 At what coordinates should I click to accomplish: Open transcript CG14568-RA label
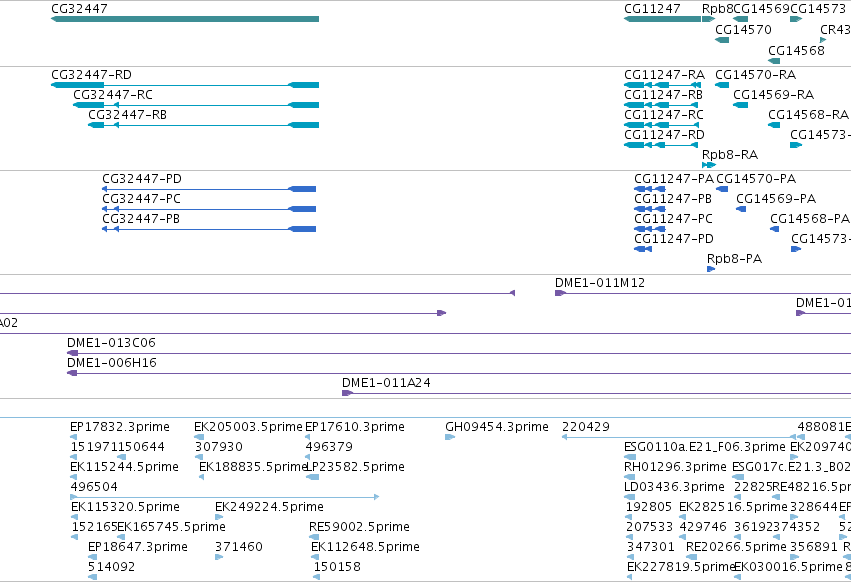click(808, 115)
